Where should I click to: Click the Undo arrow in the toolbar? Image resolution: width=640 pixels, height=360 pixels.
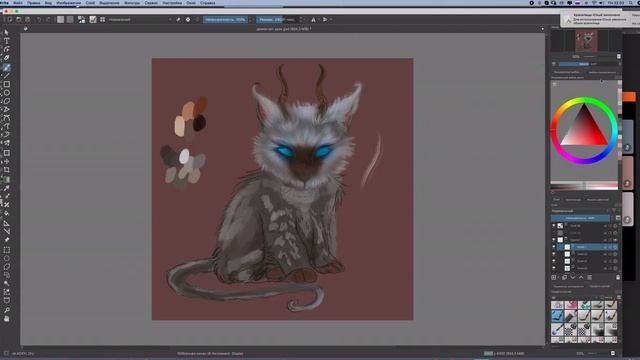39,19
